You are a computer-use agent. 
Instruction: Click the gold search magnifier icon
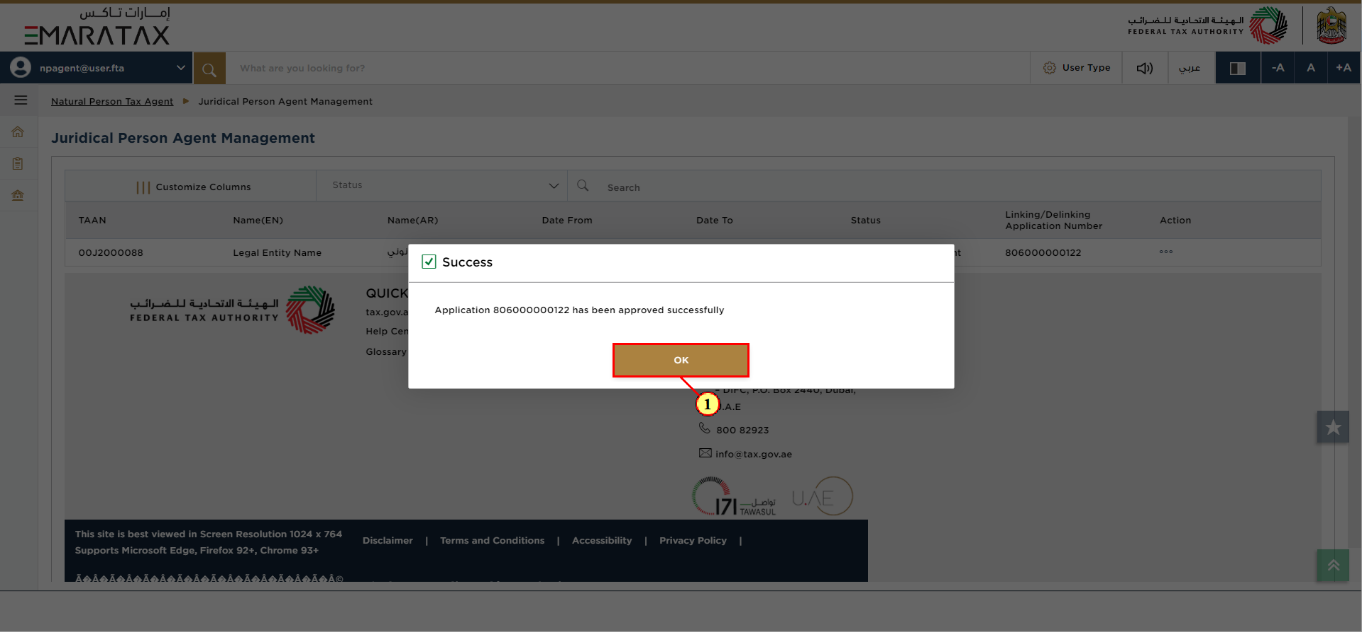209,68
